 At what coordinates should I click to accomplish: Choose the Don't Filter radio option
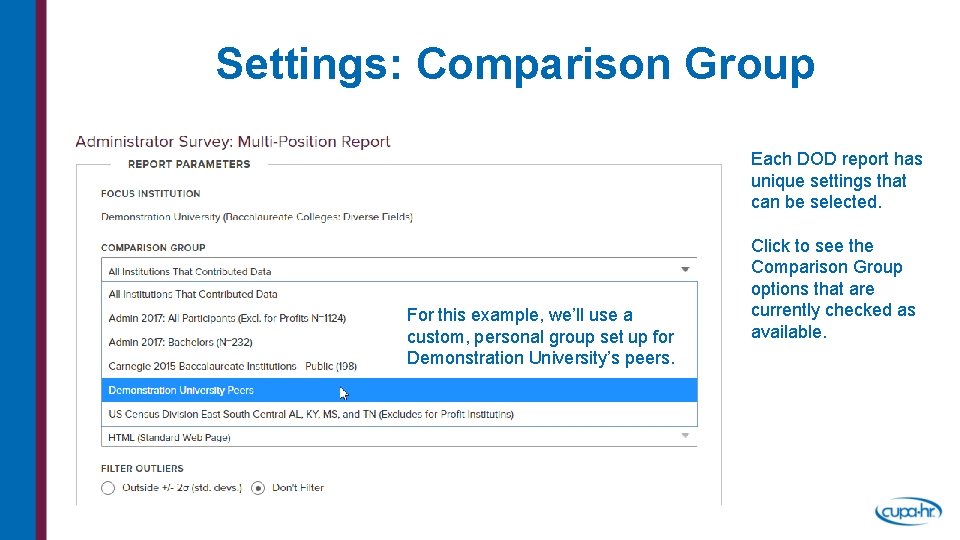click(258, 488)
